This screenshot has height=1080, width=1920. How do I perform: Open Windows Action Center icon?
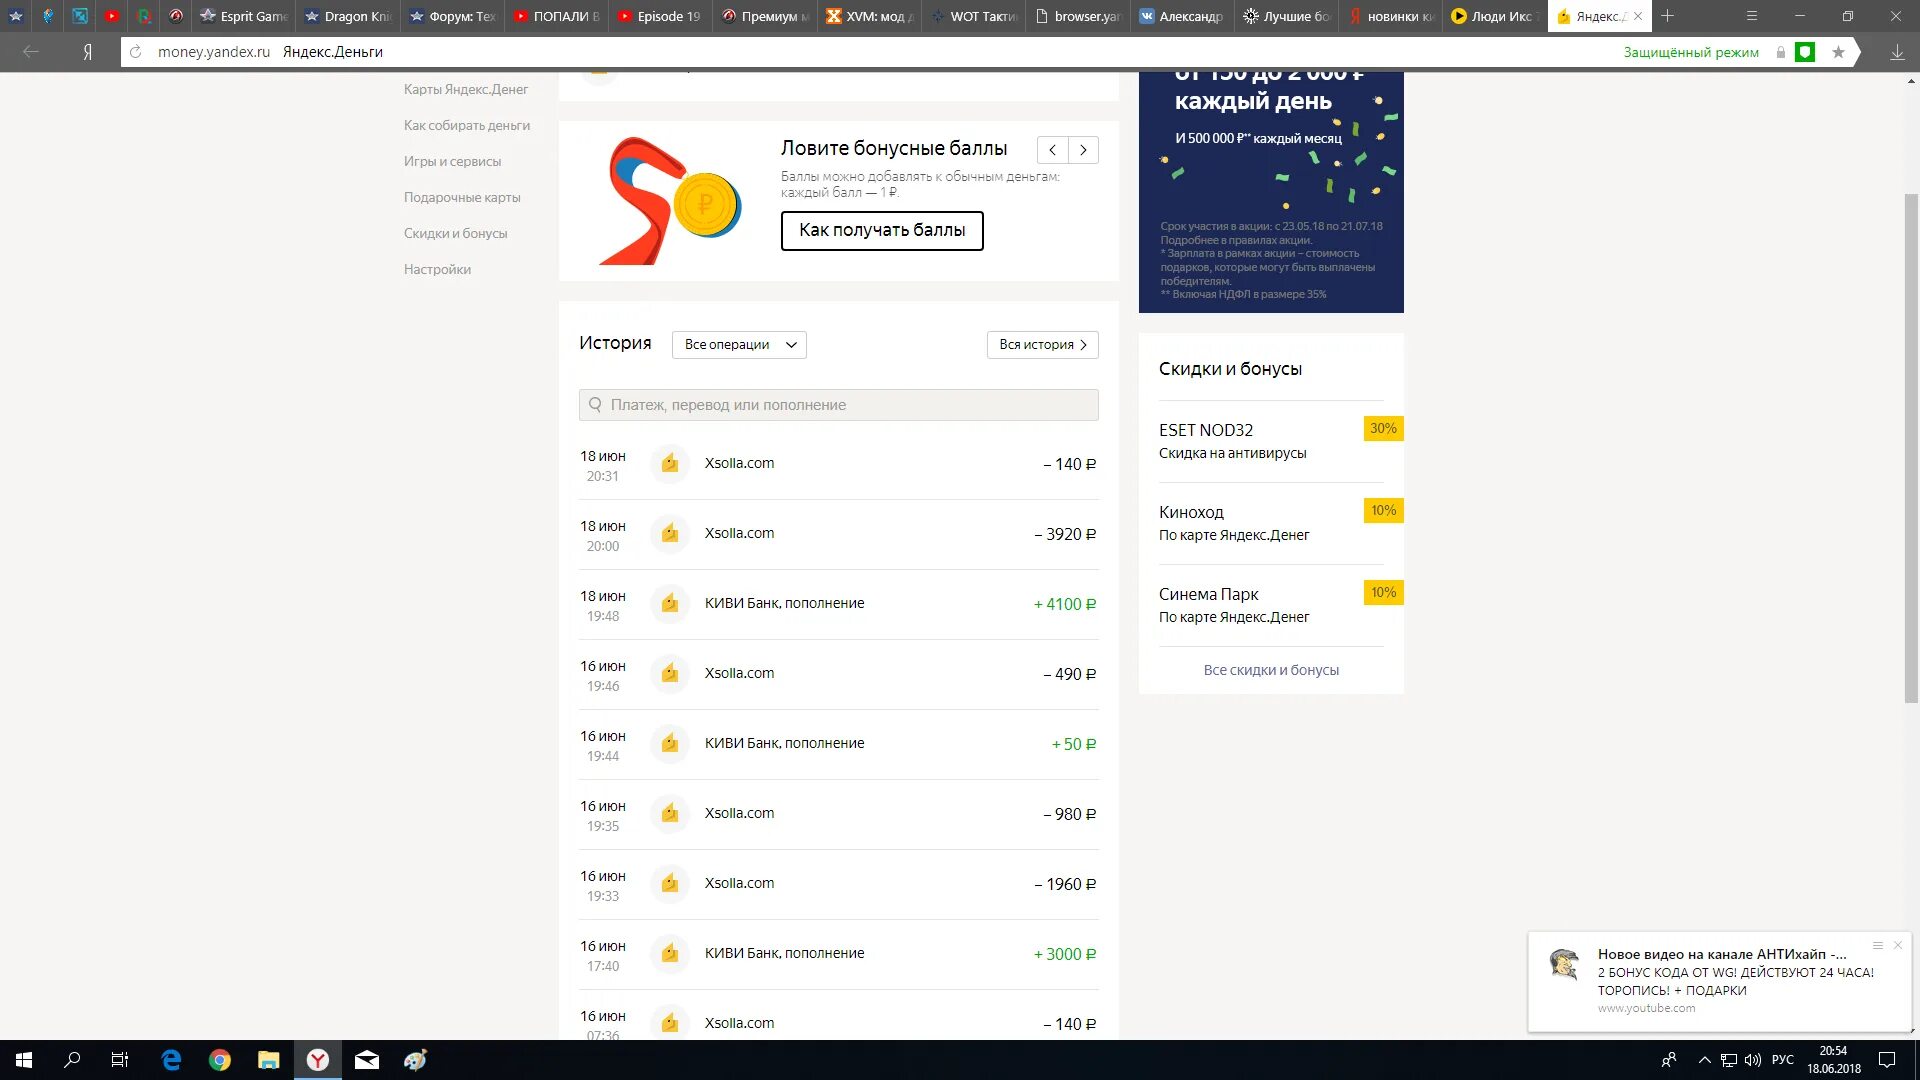tap(1886, 1060)
